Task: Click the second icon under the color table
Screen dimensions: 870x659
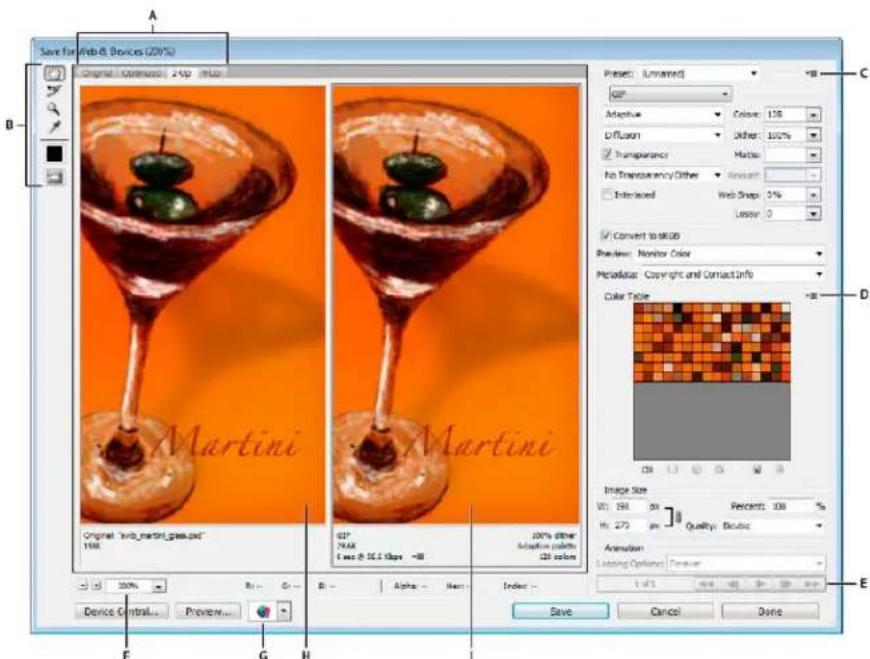Action: click(x=672, y=469)
